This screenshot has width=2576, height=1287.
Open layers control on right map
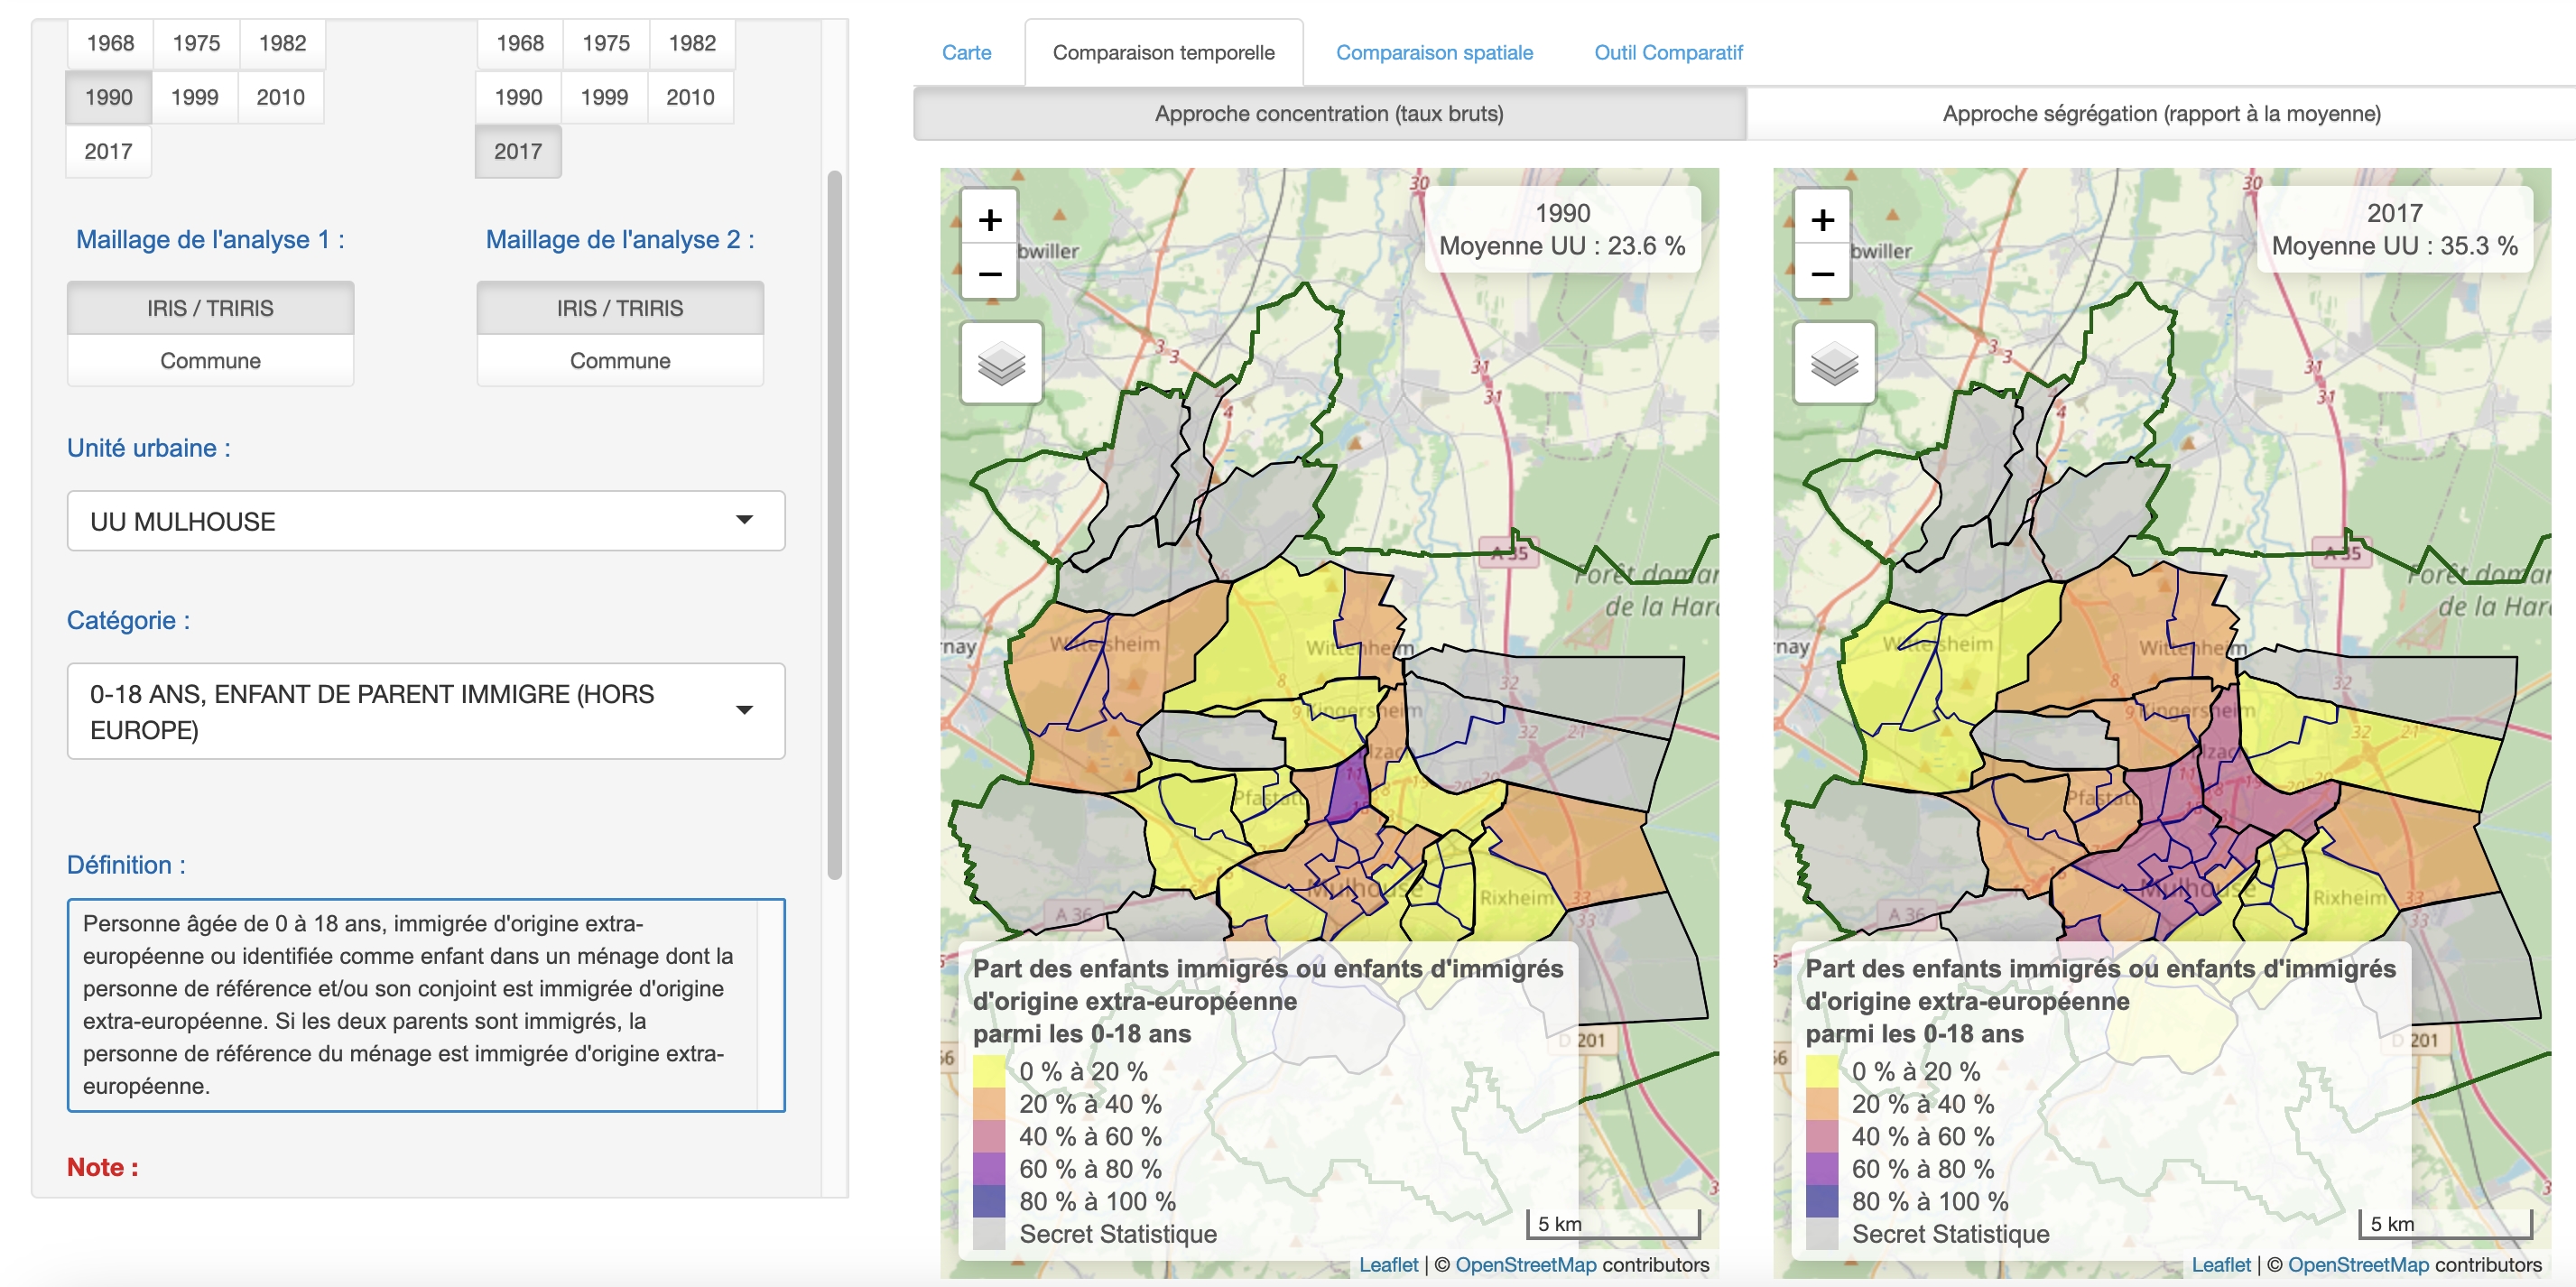click(x=1834, y=363)
